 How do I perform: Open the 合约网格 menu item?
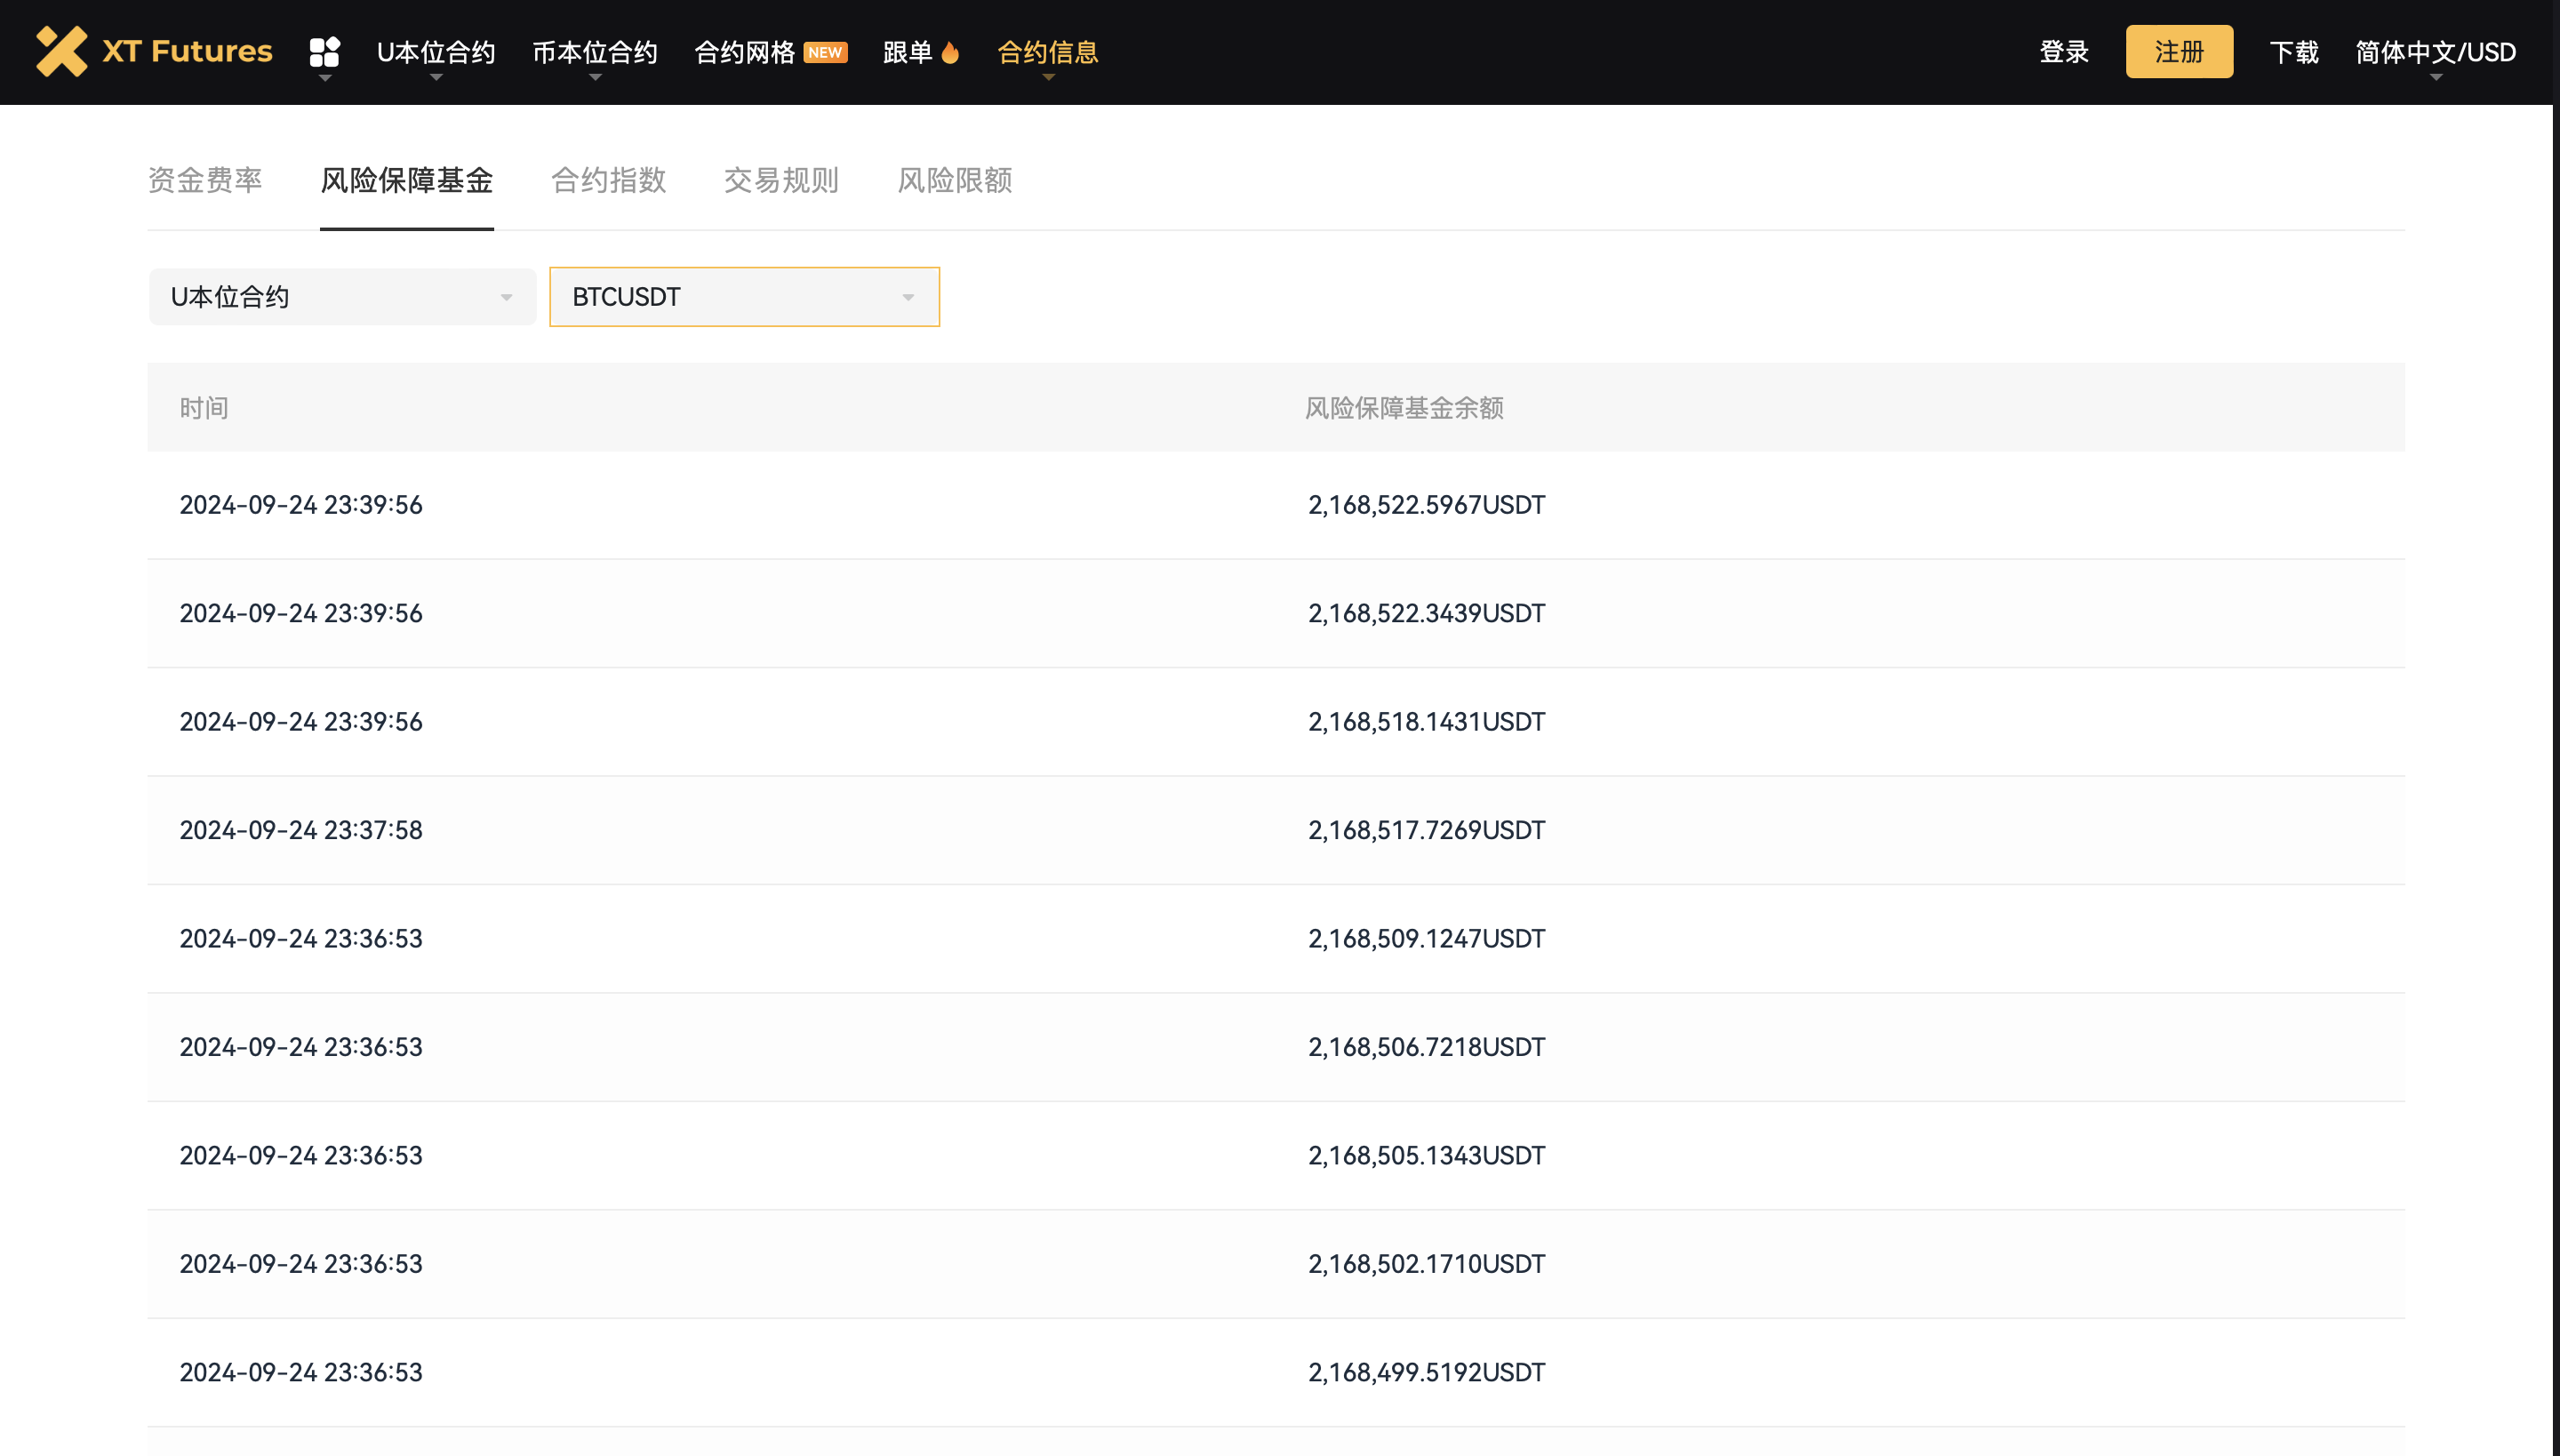point(744,52)
